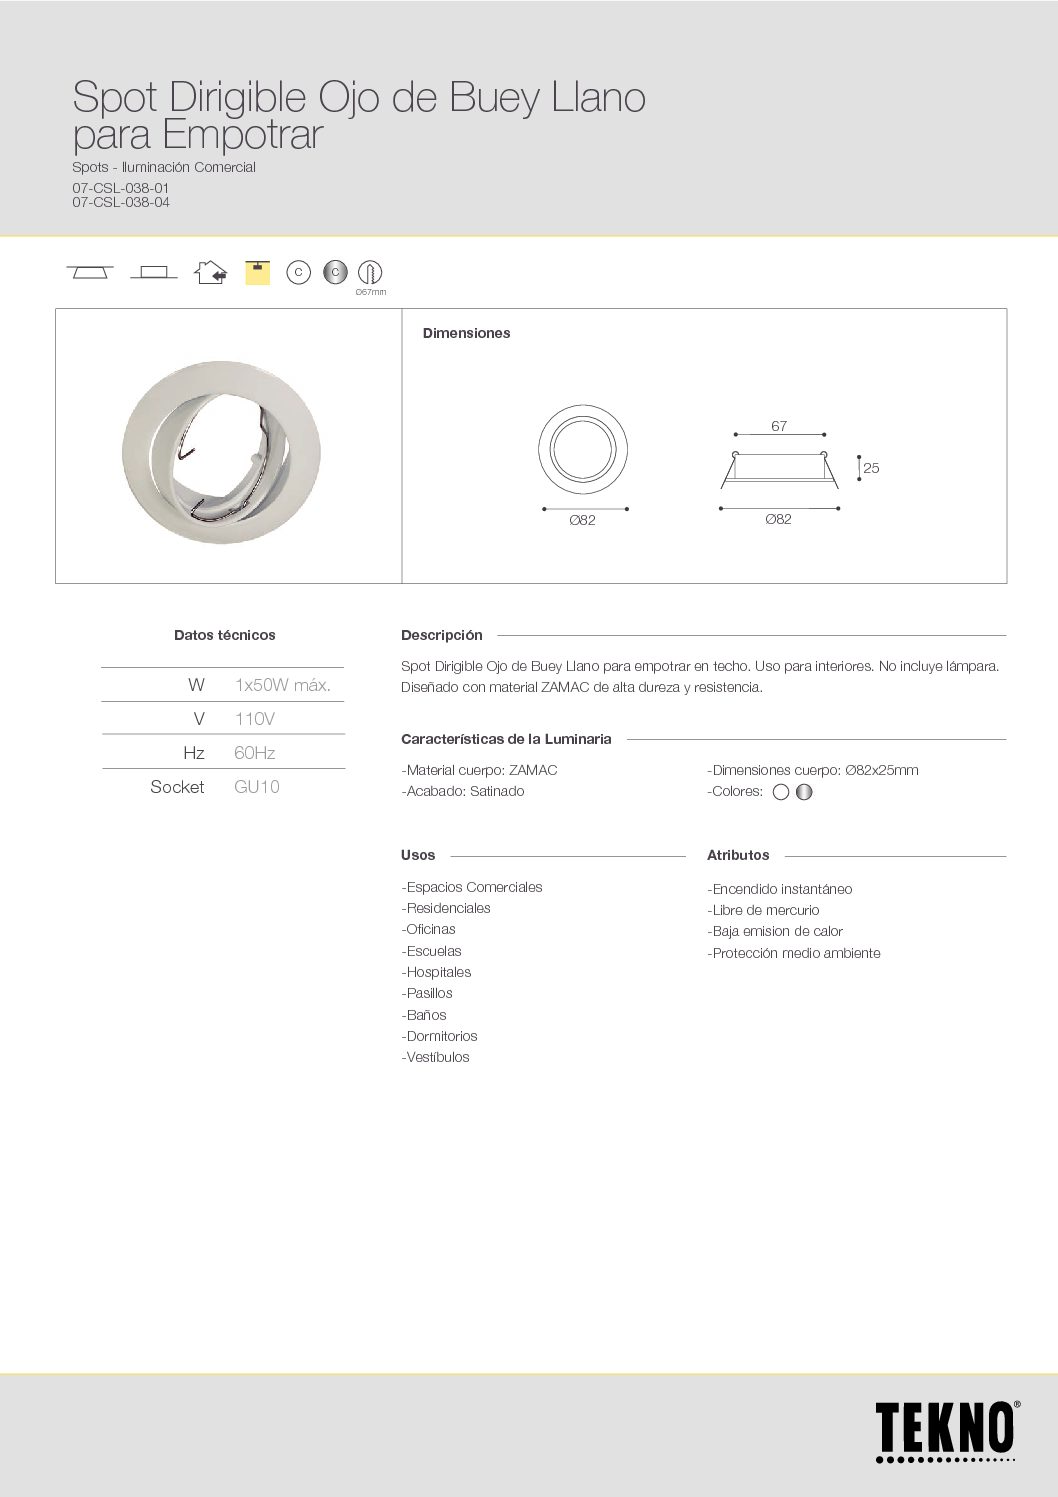This screenshot has height=1497, width=1058.
Task: Click '-Protección medio ambiente' attribute
Action: point(794,953)
